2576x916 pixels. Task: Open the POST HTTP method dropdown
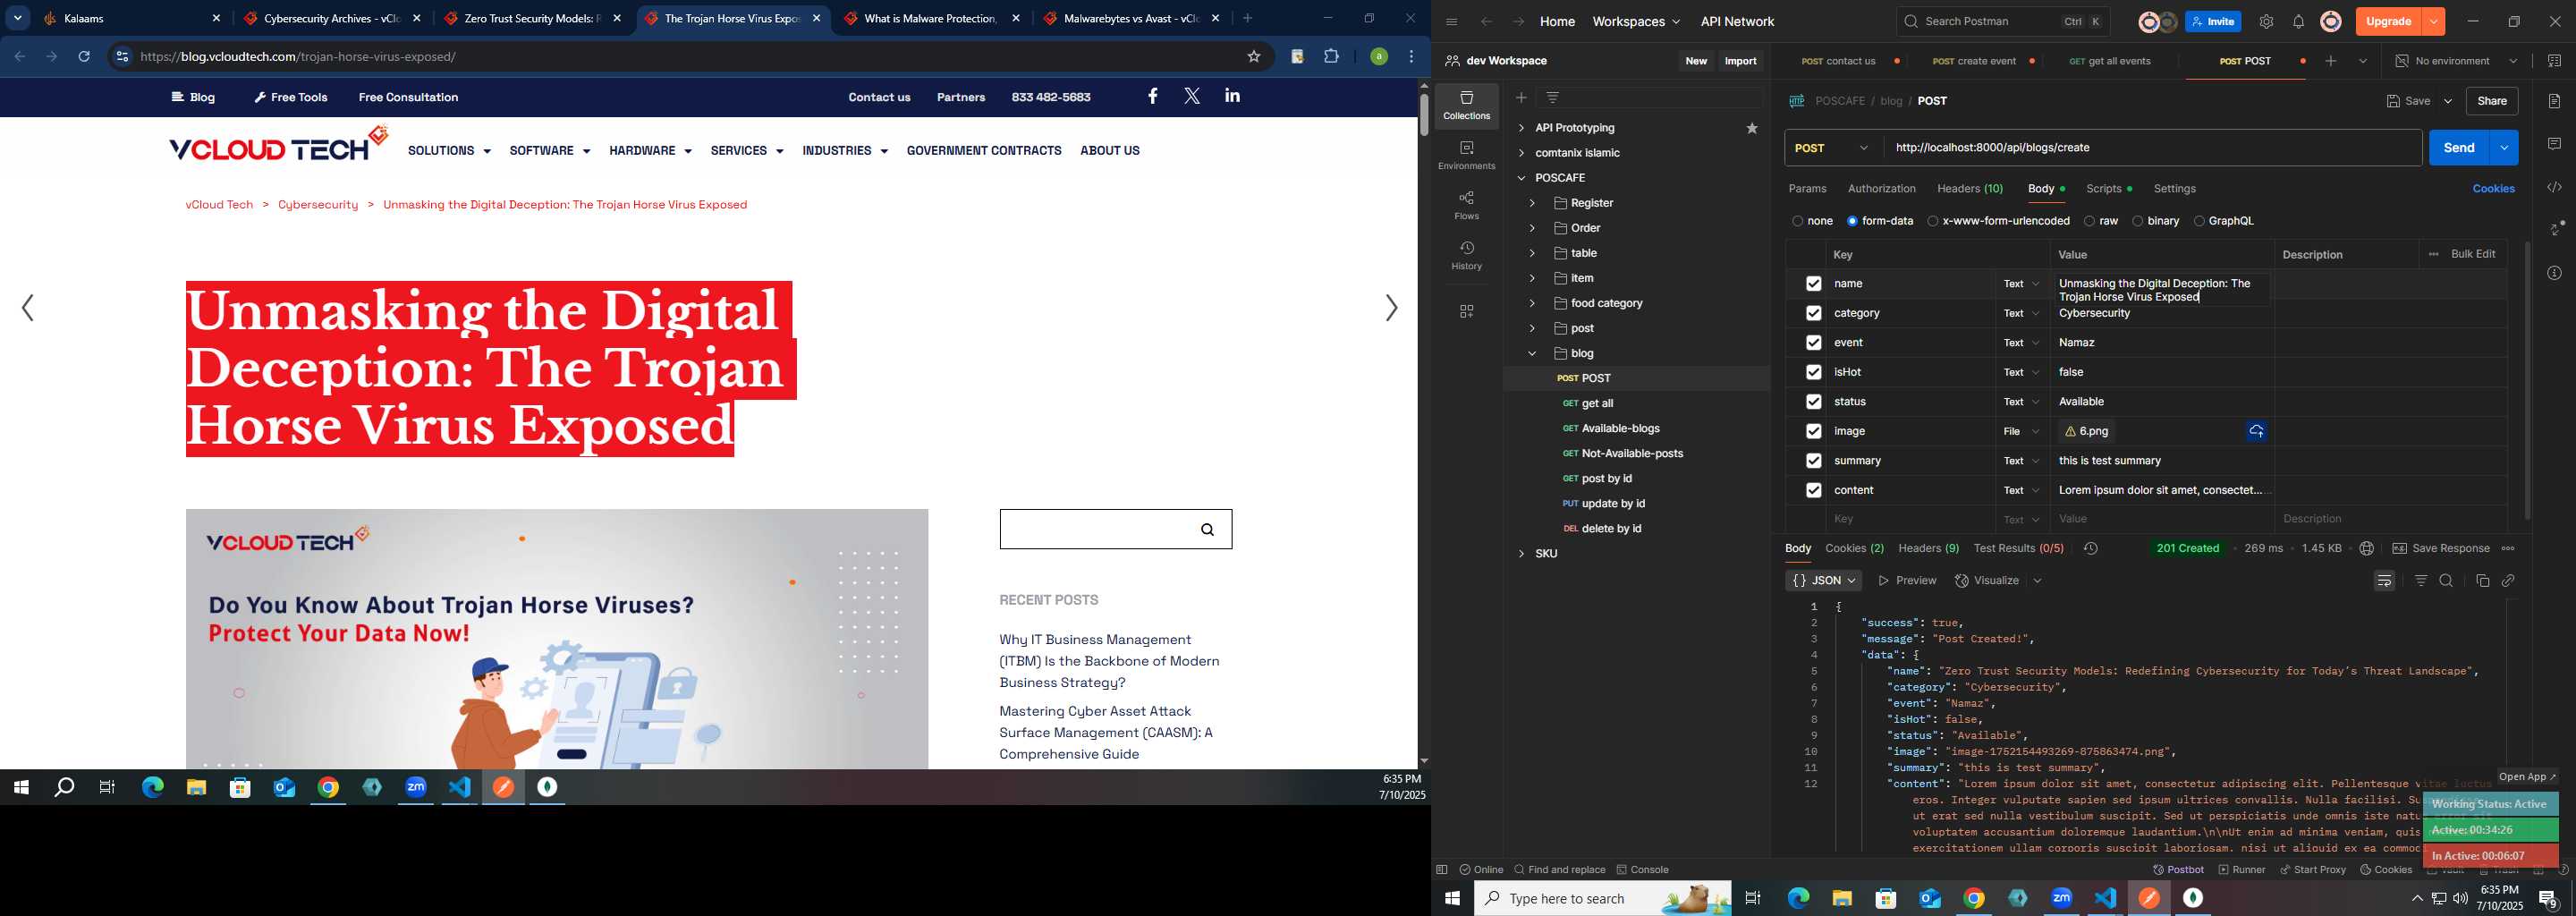tap(1832, 148)
